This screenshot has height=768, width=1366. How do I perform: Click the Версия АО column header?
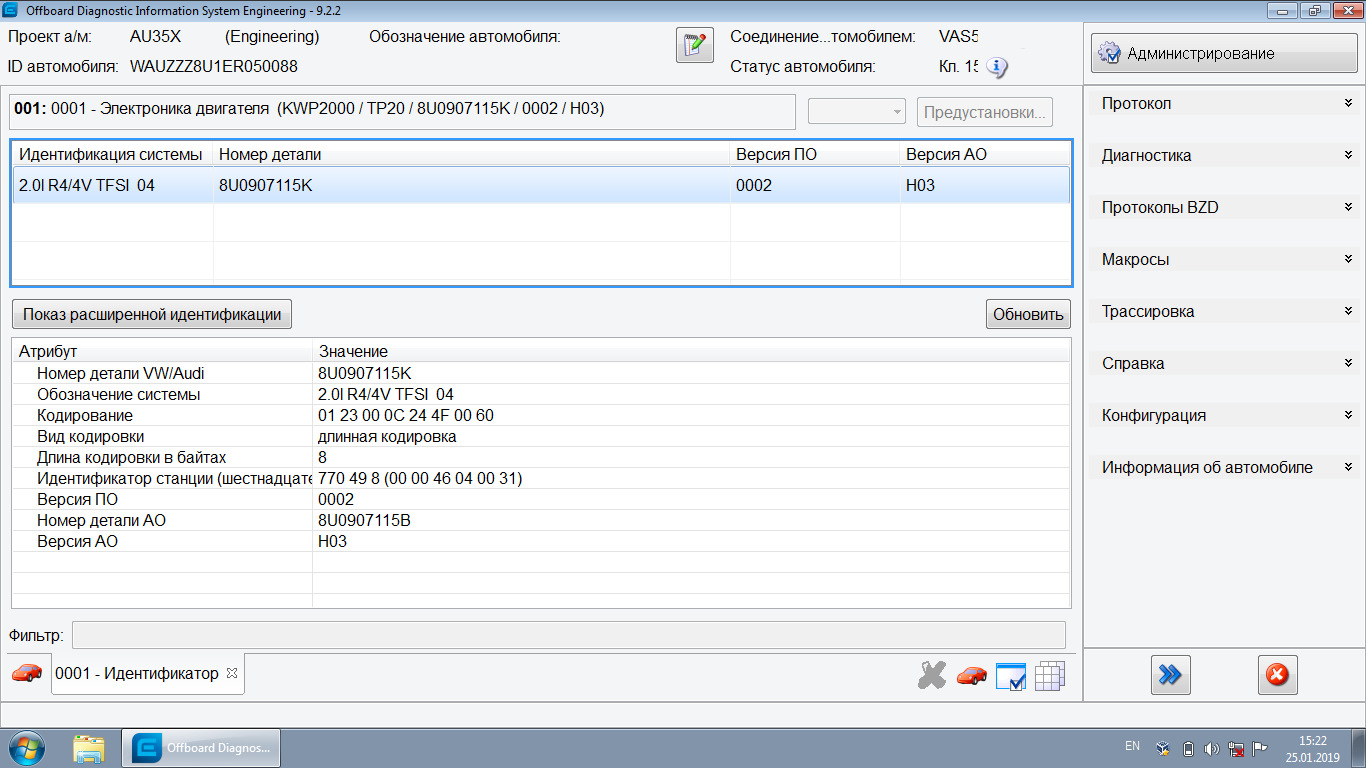pyautogui.click(x=985, y=154)
